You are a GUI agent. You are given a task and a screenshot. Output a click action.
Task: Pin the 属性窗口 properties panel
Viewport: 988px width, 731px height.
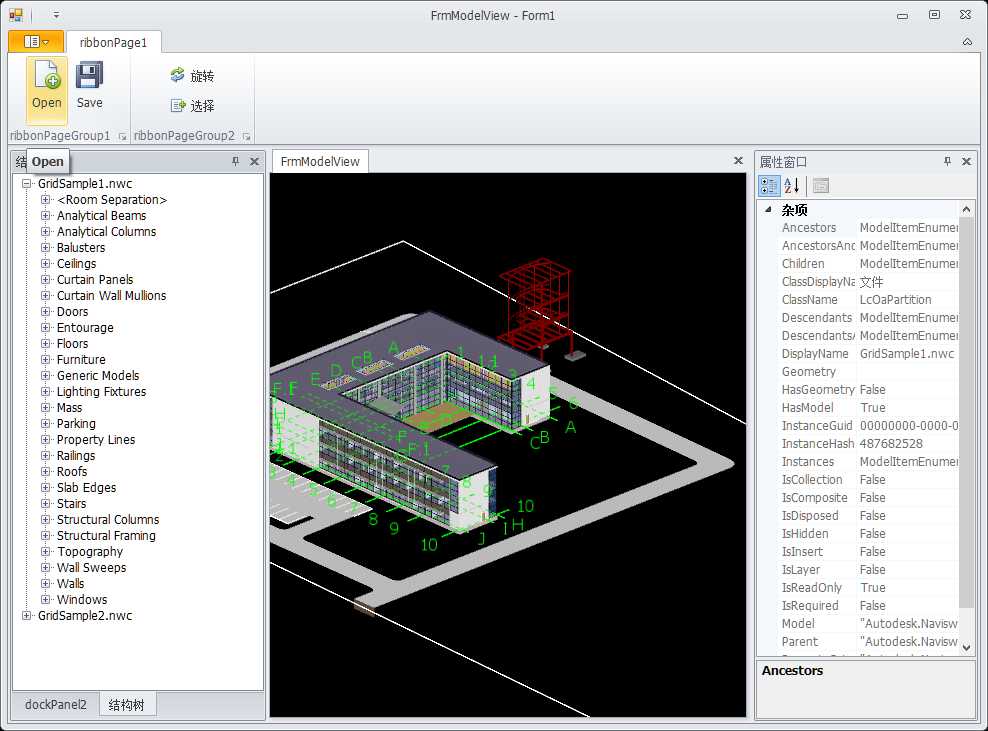click(x=947, y=161)
